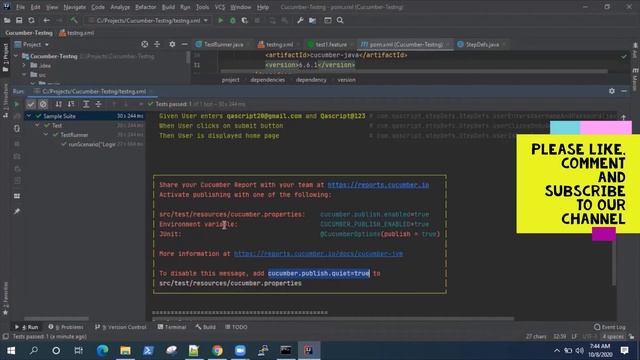
Task: Click Expand All icon in test toolbar
Action: coord(86,104)
